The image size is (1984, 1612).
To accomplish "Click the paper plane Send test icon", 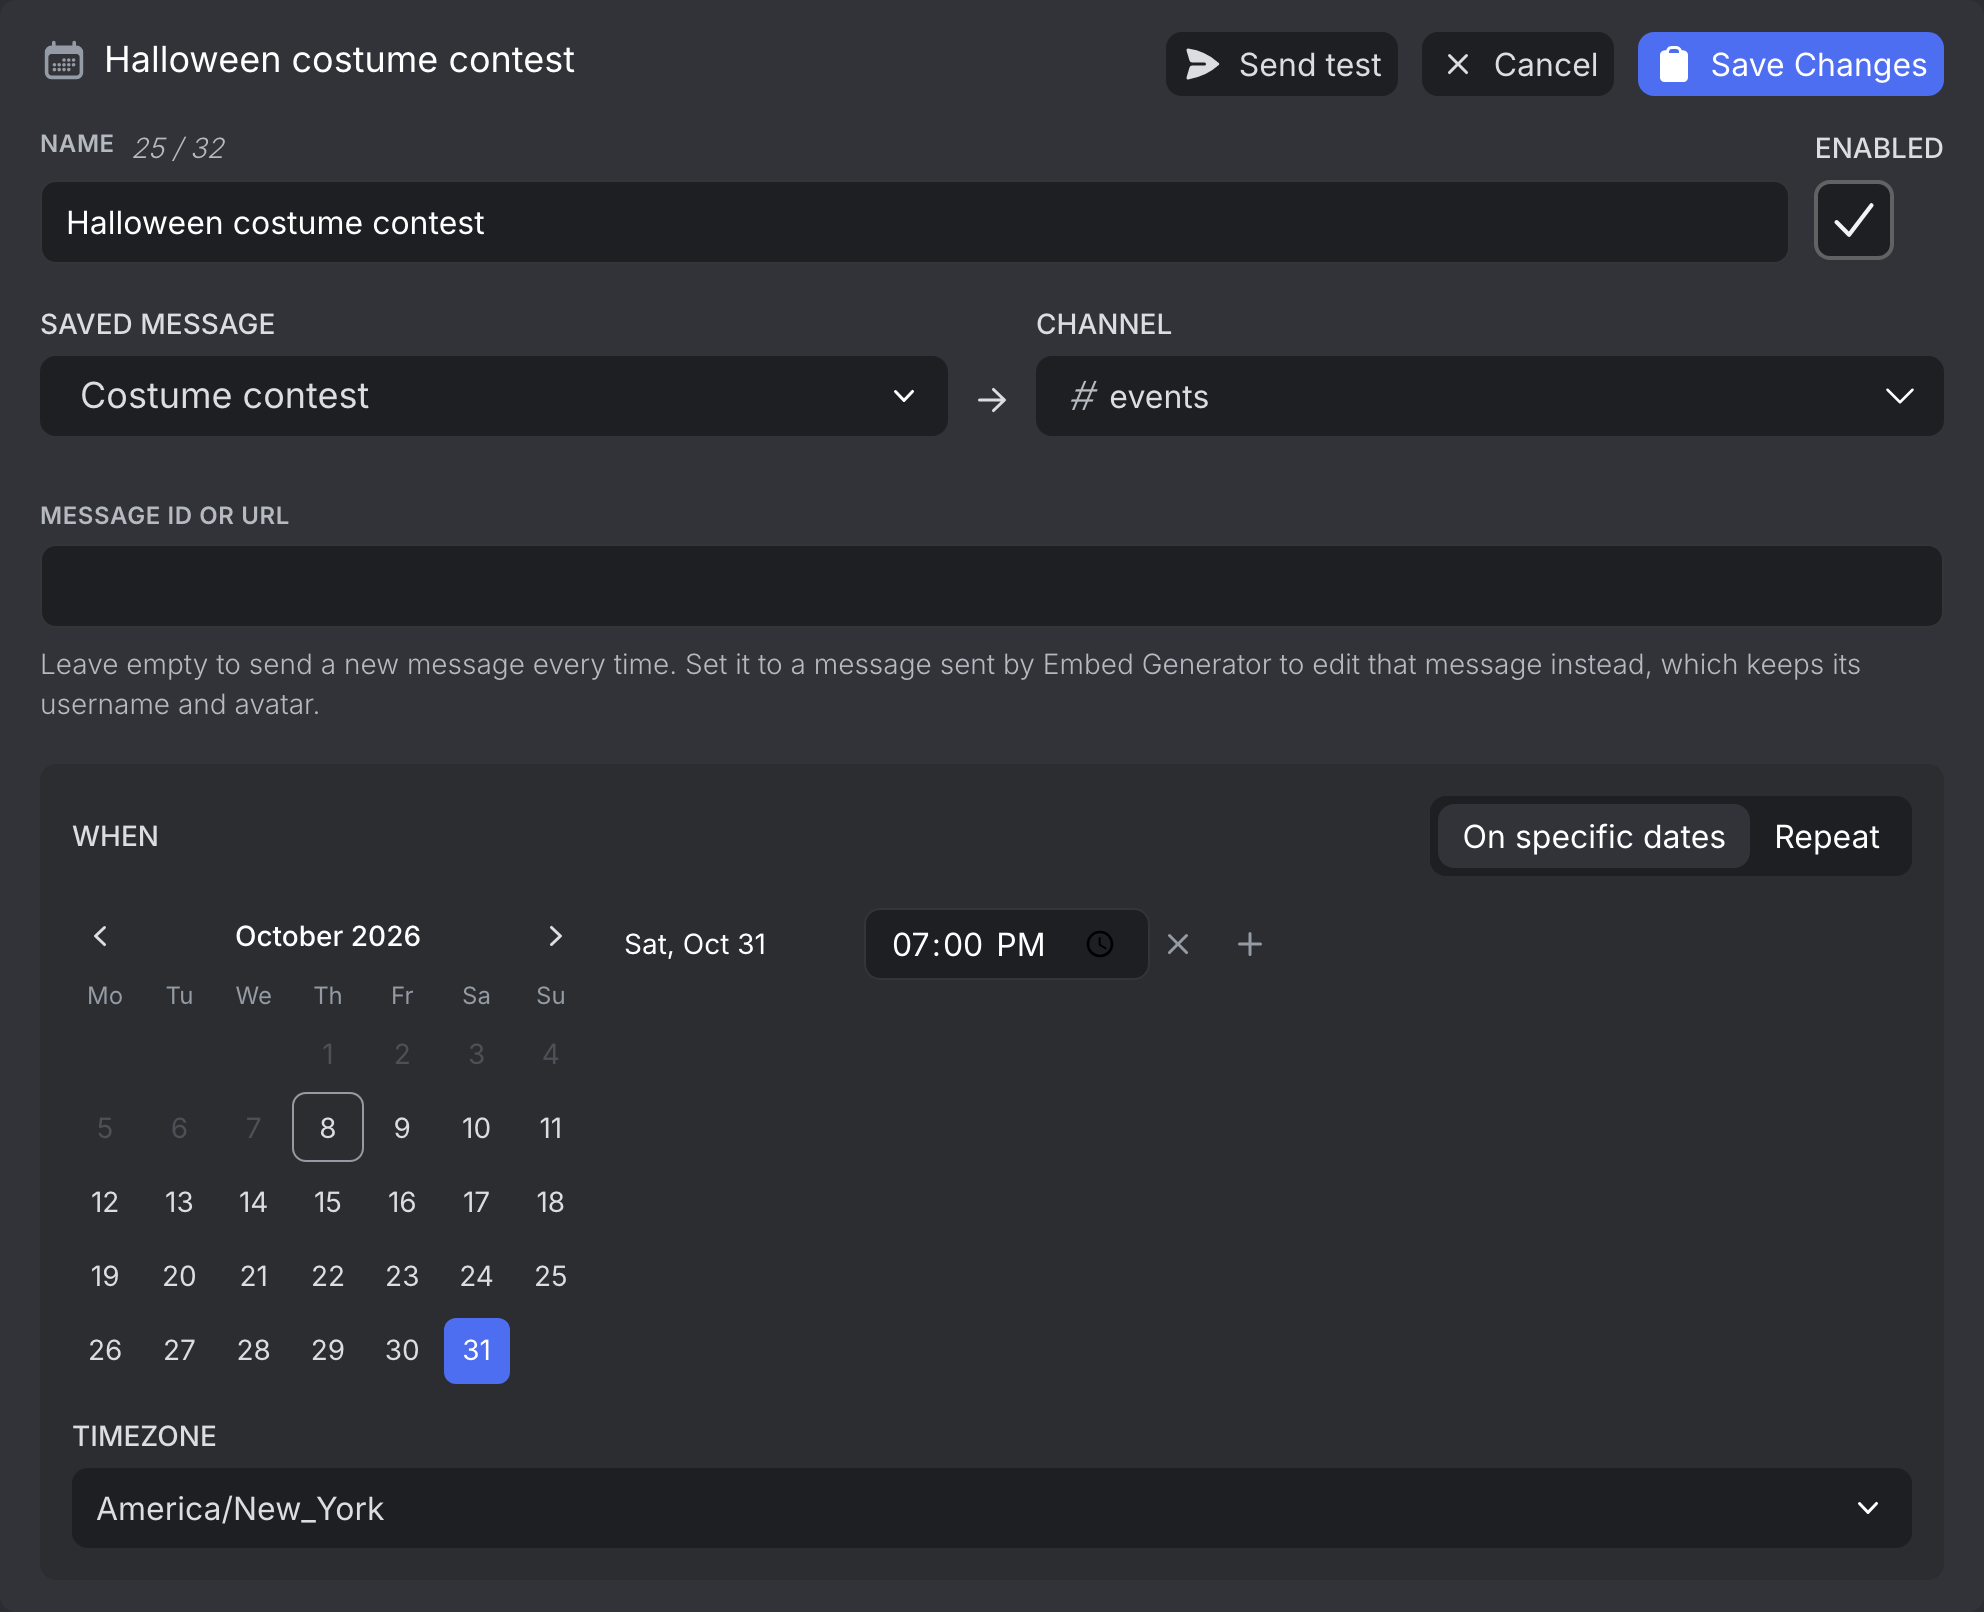I will [1202, 64].
